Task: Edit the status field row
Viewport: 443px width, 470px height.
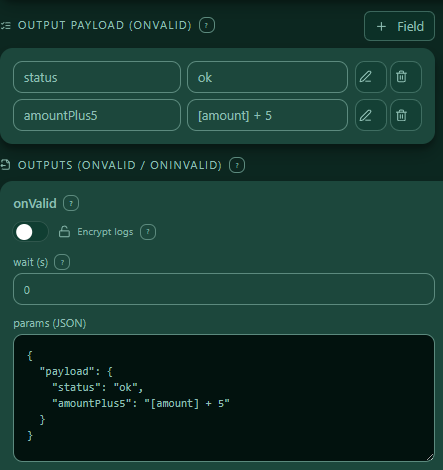Action: (x=370, y=77)
